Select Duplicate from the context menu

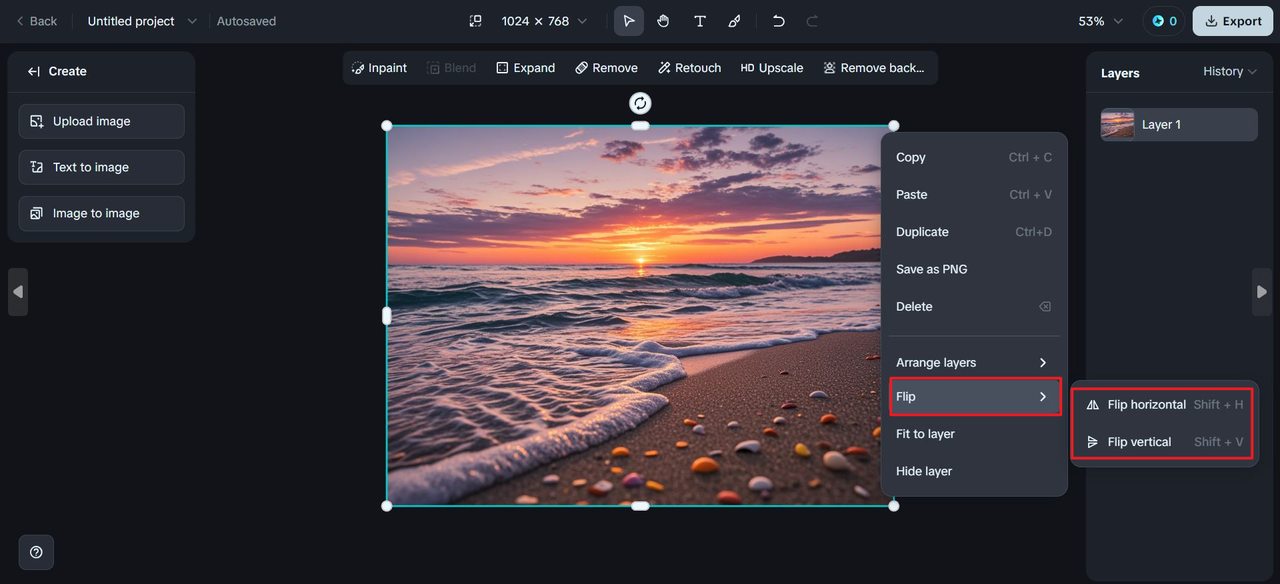974,232
